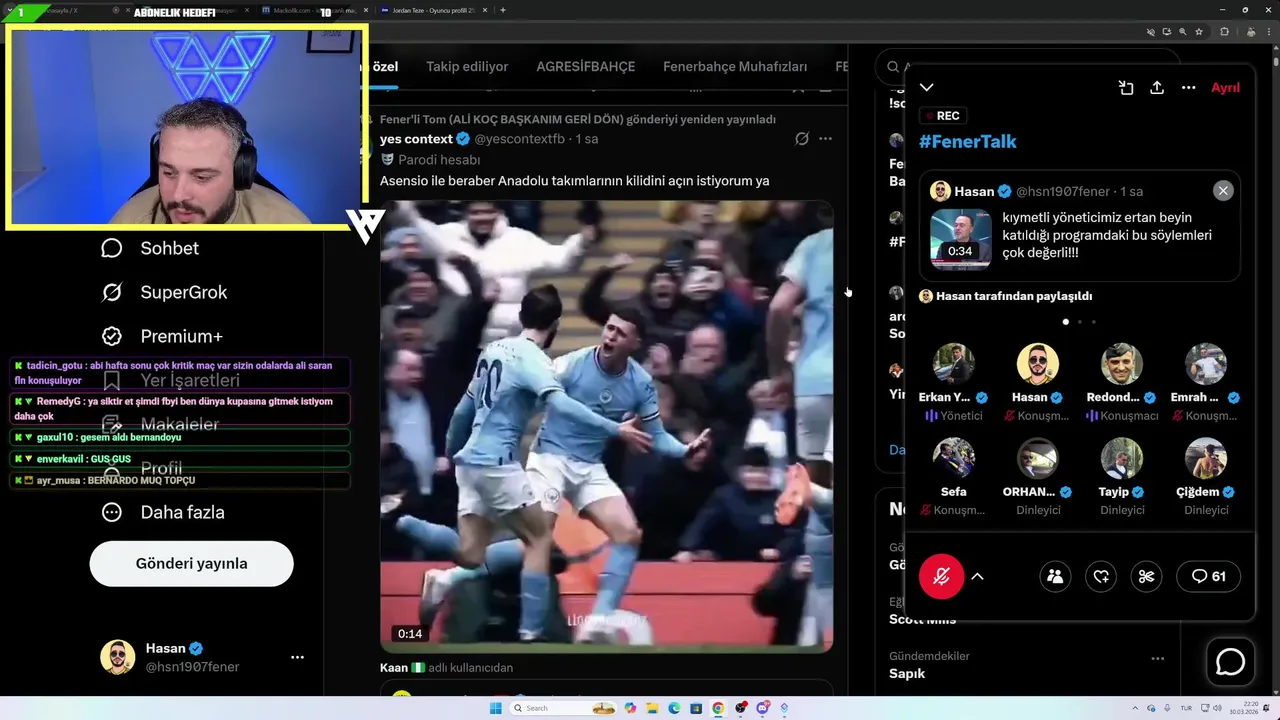Viewport: 1280px width, 720px height.
Task: Open @hsn1907fener handle in shared post
Action: click(x=1064, y=191)
